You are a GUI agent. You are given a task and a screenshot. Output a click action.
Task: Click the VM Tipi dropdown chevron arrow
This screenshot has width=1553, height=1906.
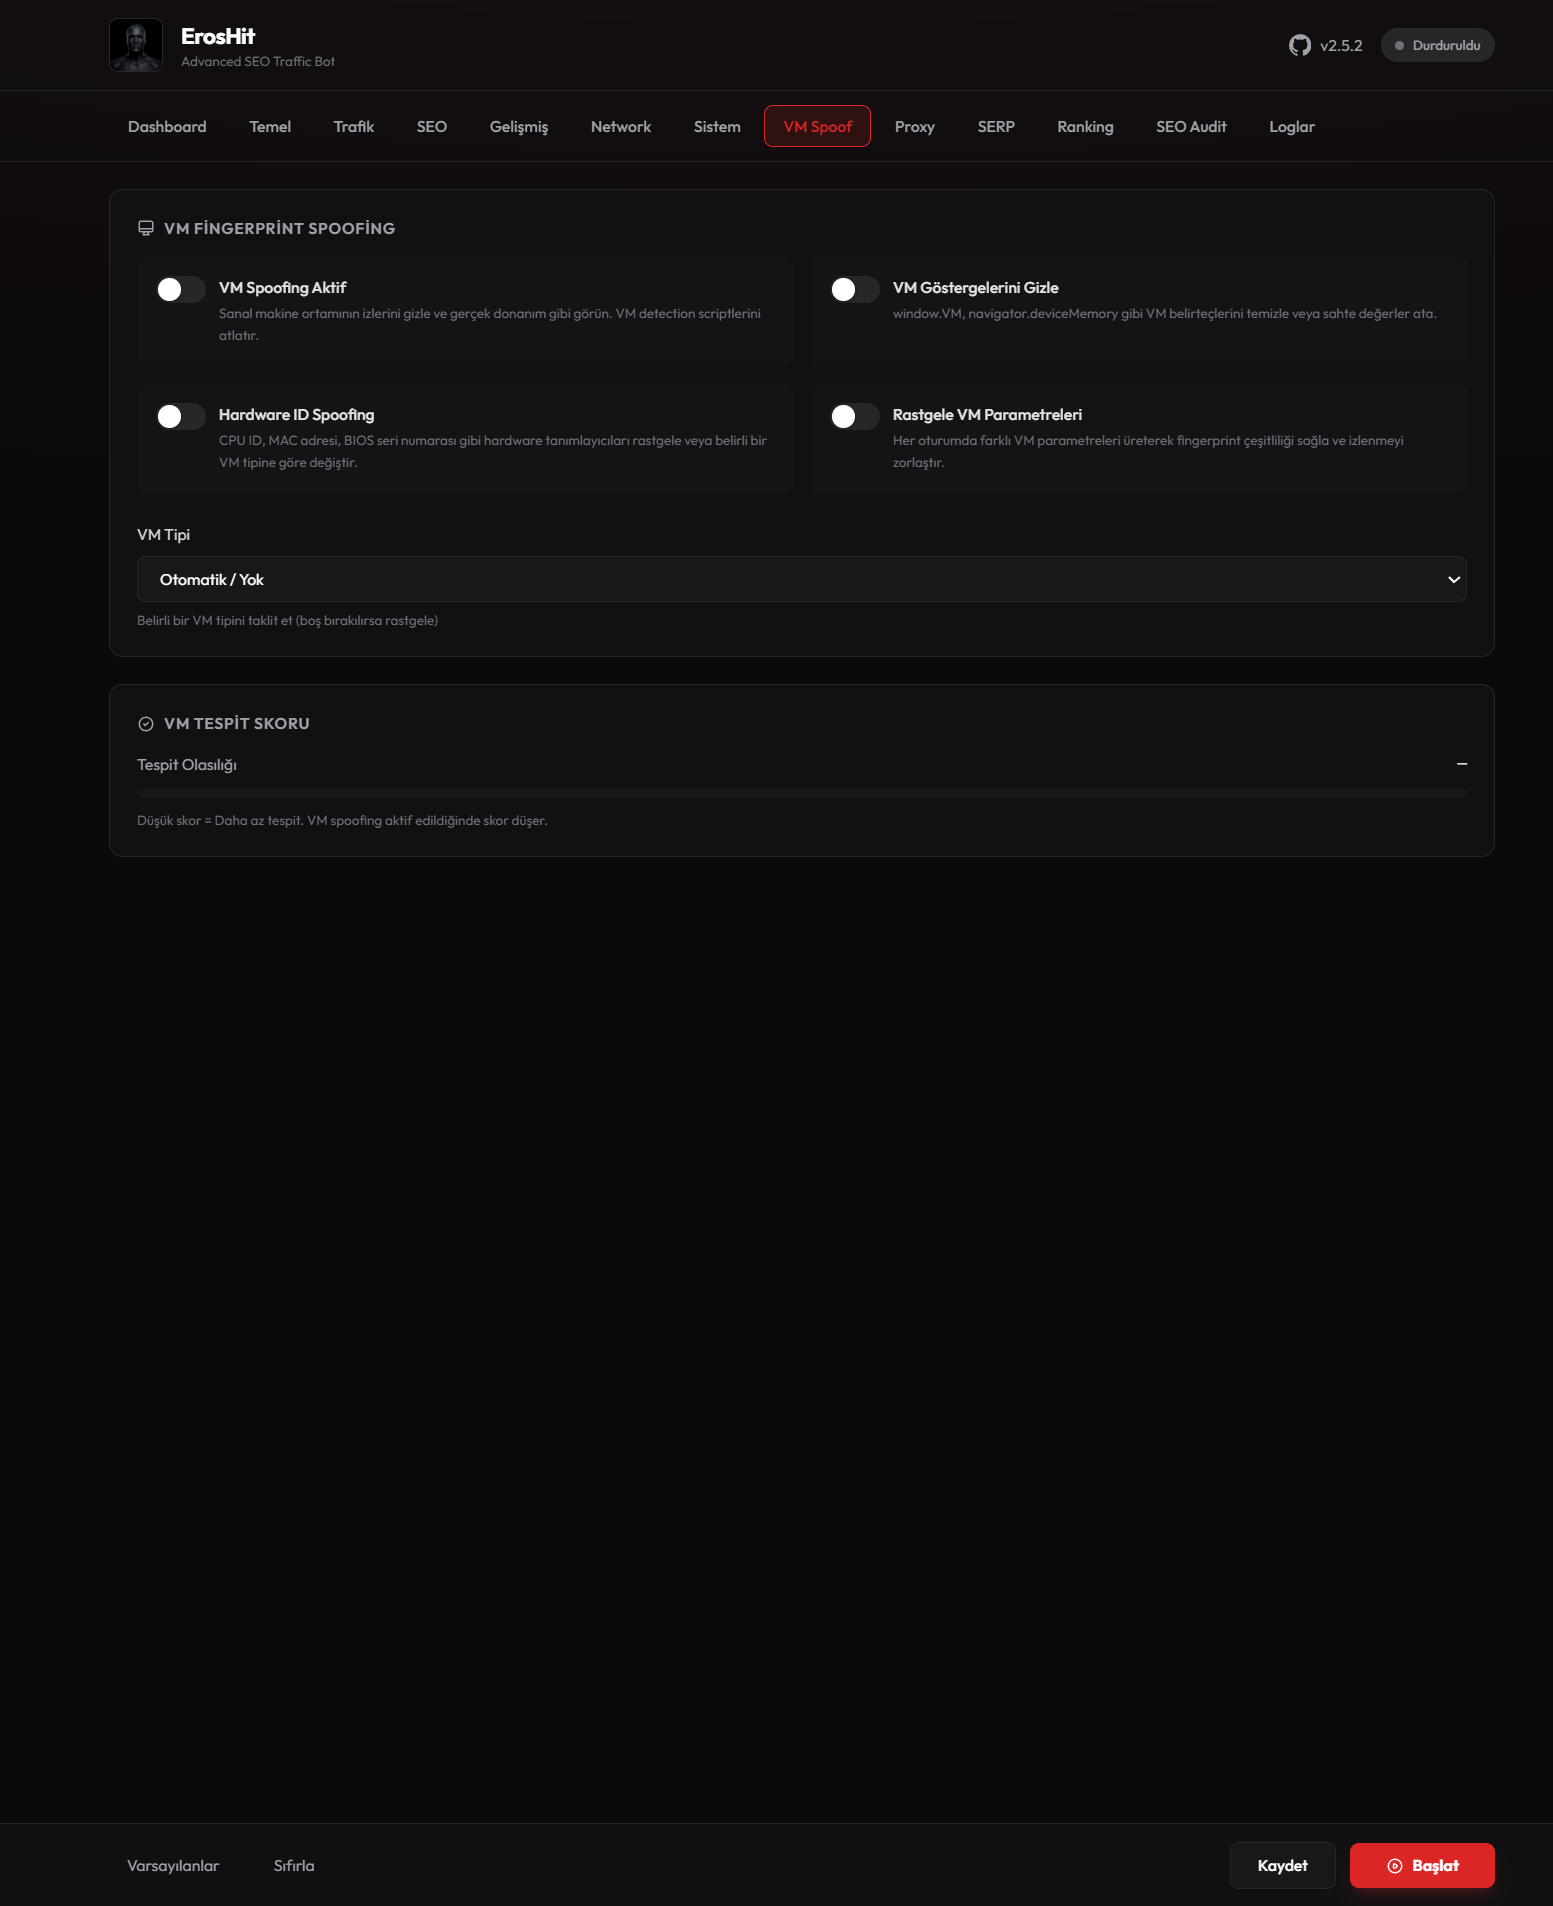click(x=1454, y=580)
